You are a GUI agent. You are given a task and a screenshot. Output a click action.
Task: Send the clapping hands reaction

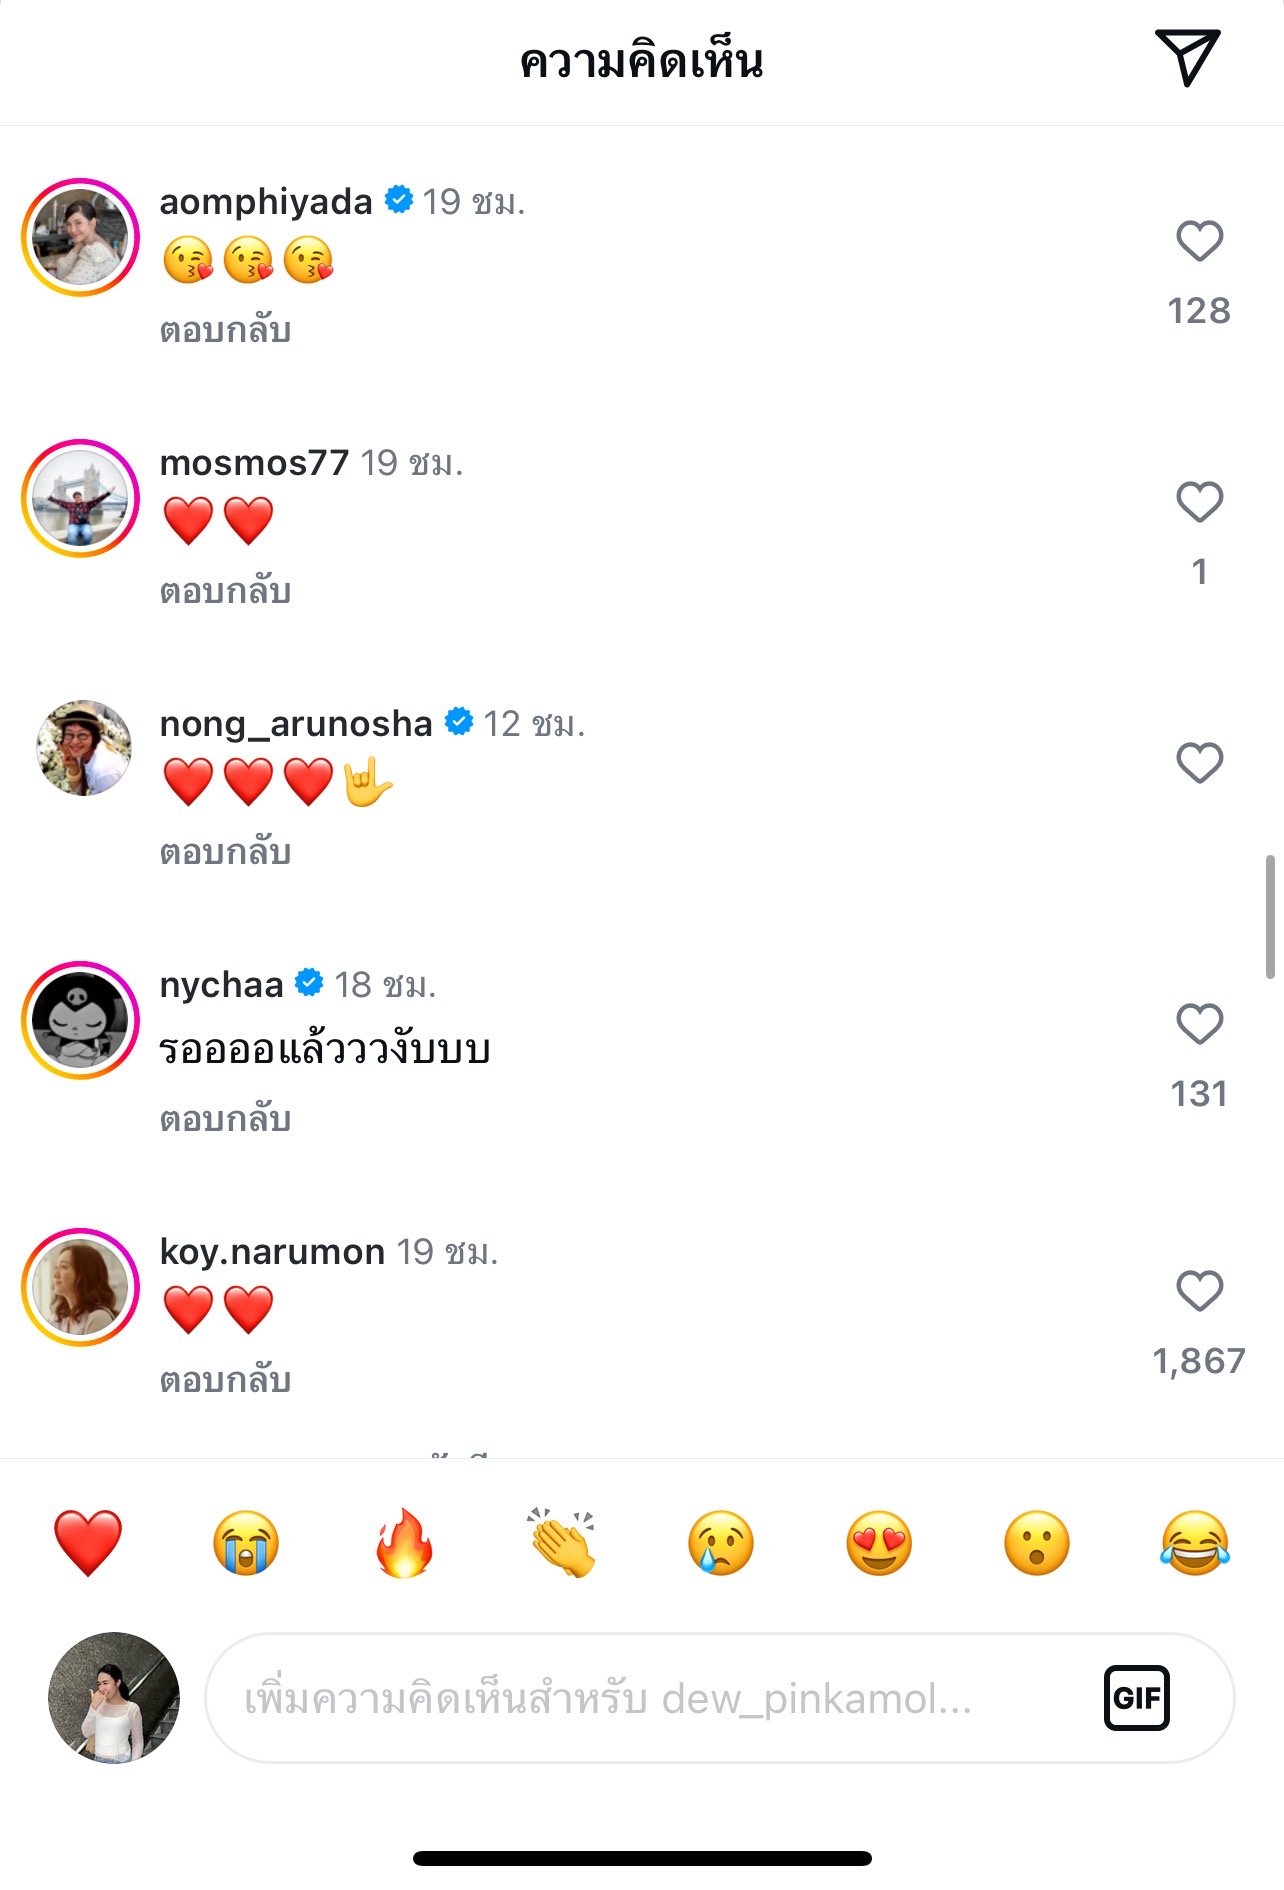[x=562, y=1543]
